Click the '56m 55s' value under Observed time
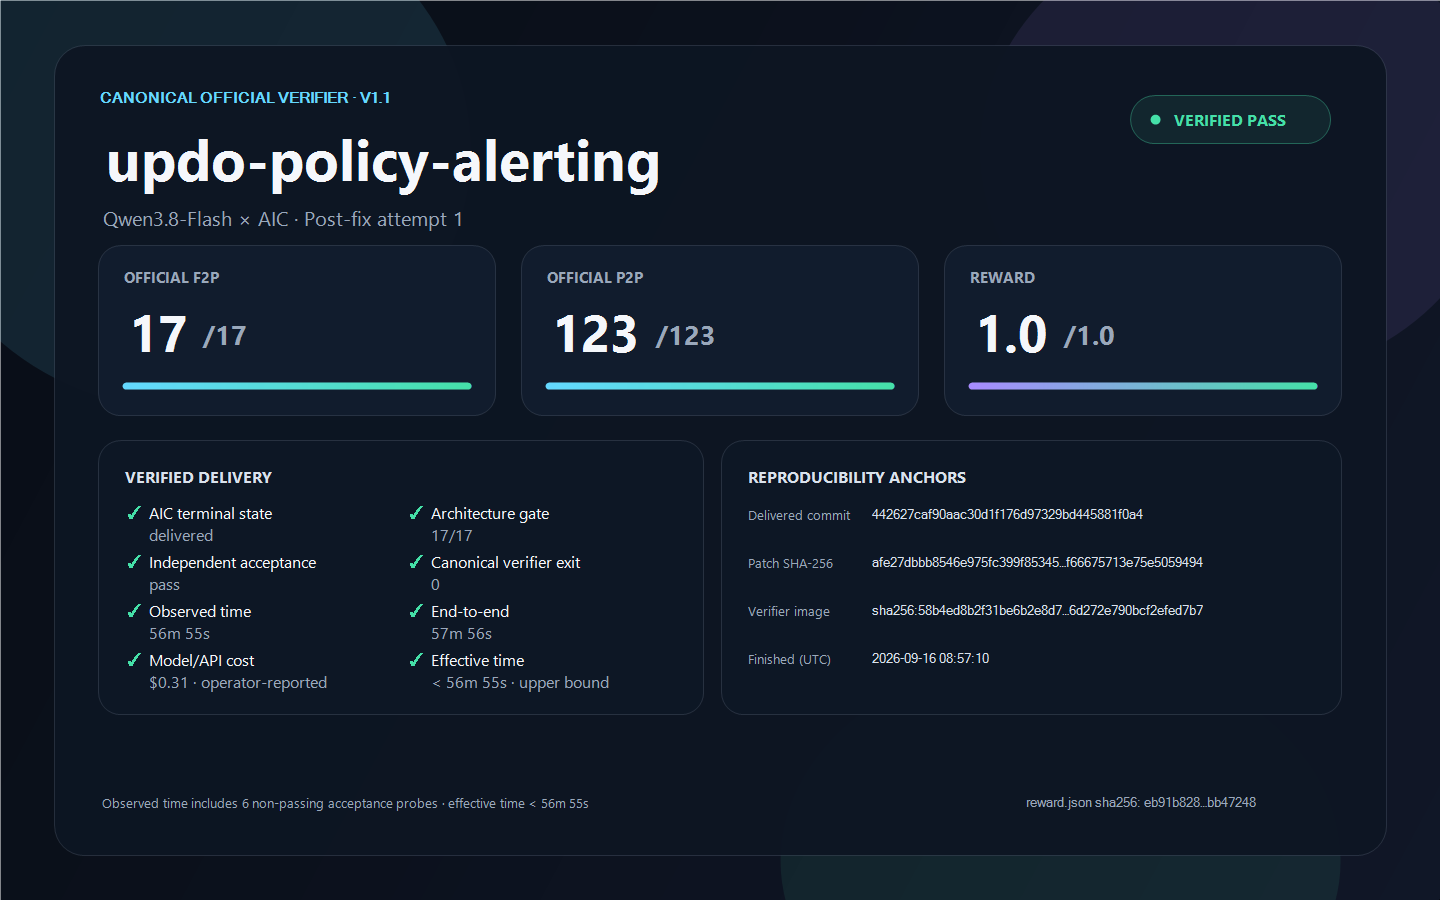The image size is (1440, 900). pos(180,634)
